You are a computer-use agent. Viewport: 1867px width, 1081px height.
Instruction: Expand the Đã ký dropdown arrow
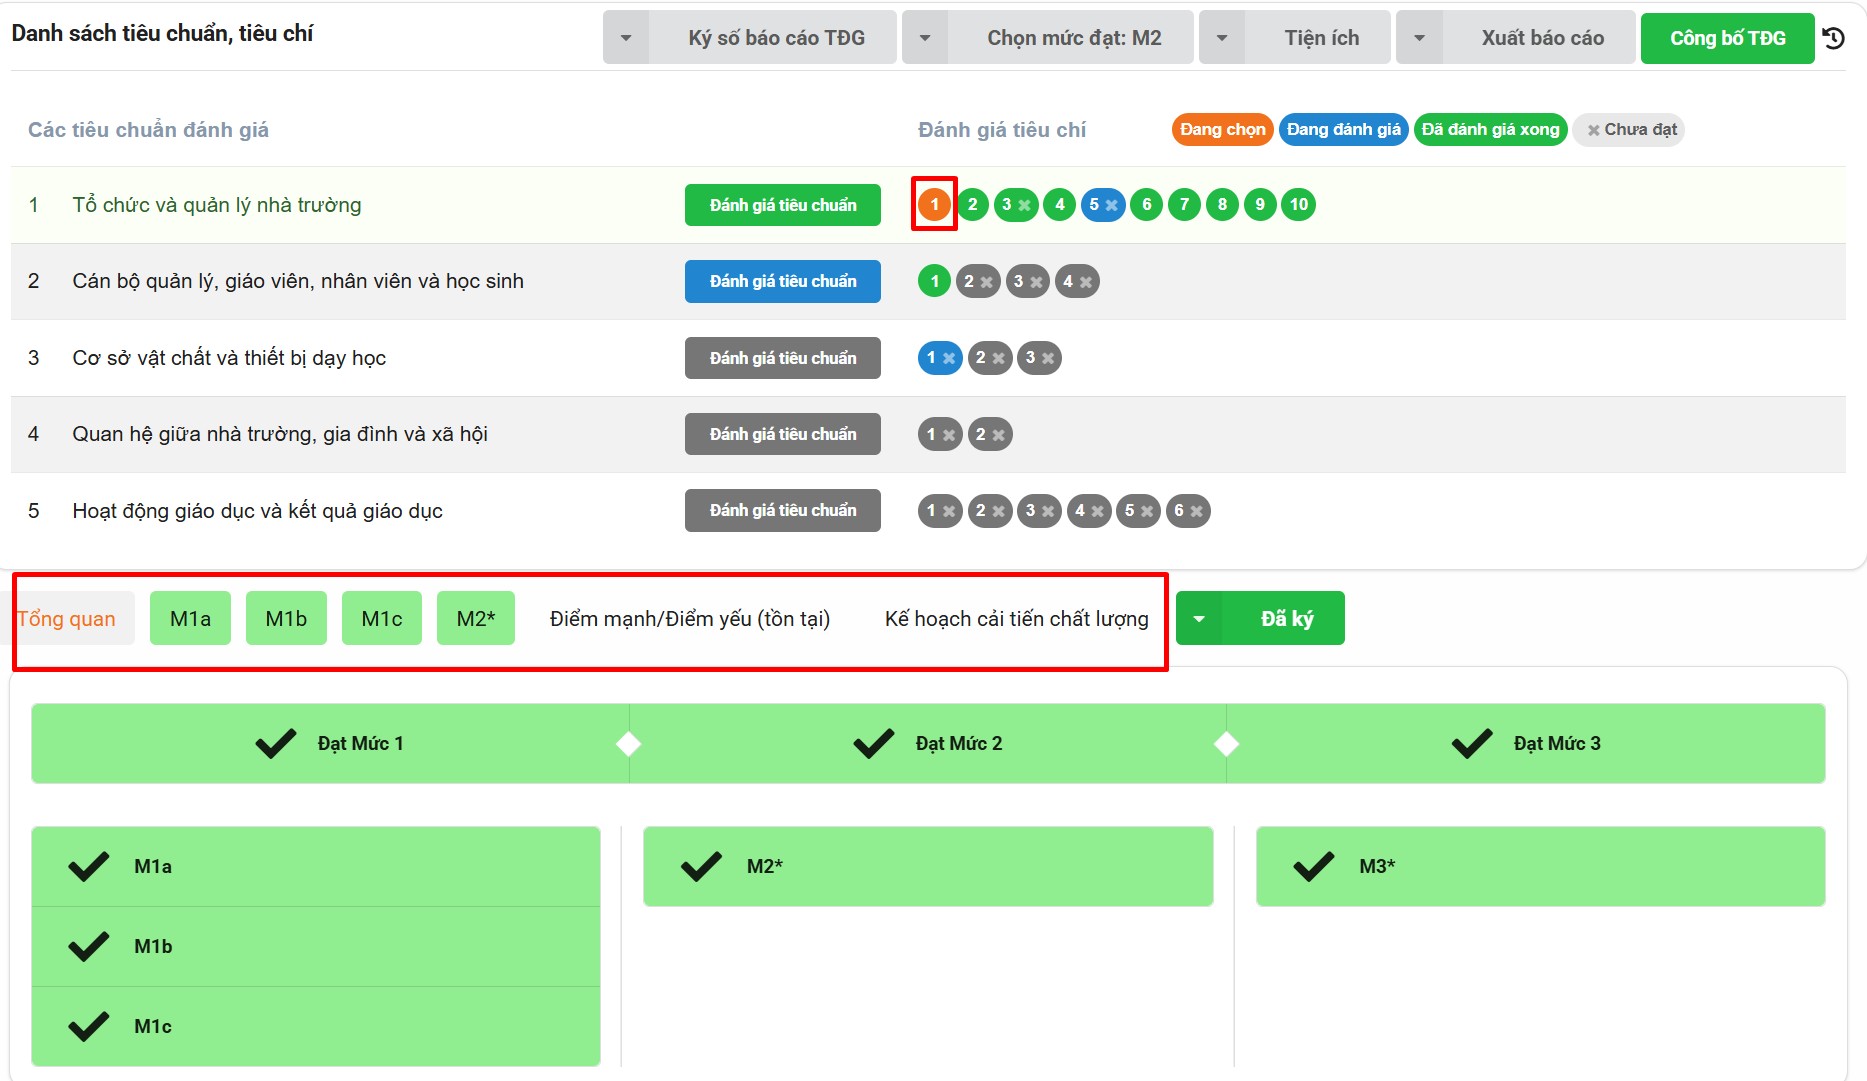point(1199,619)
